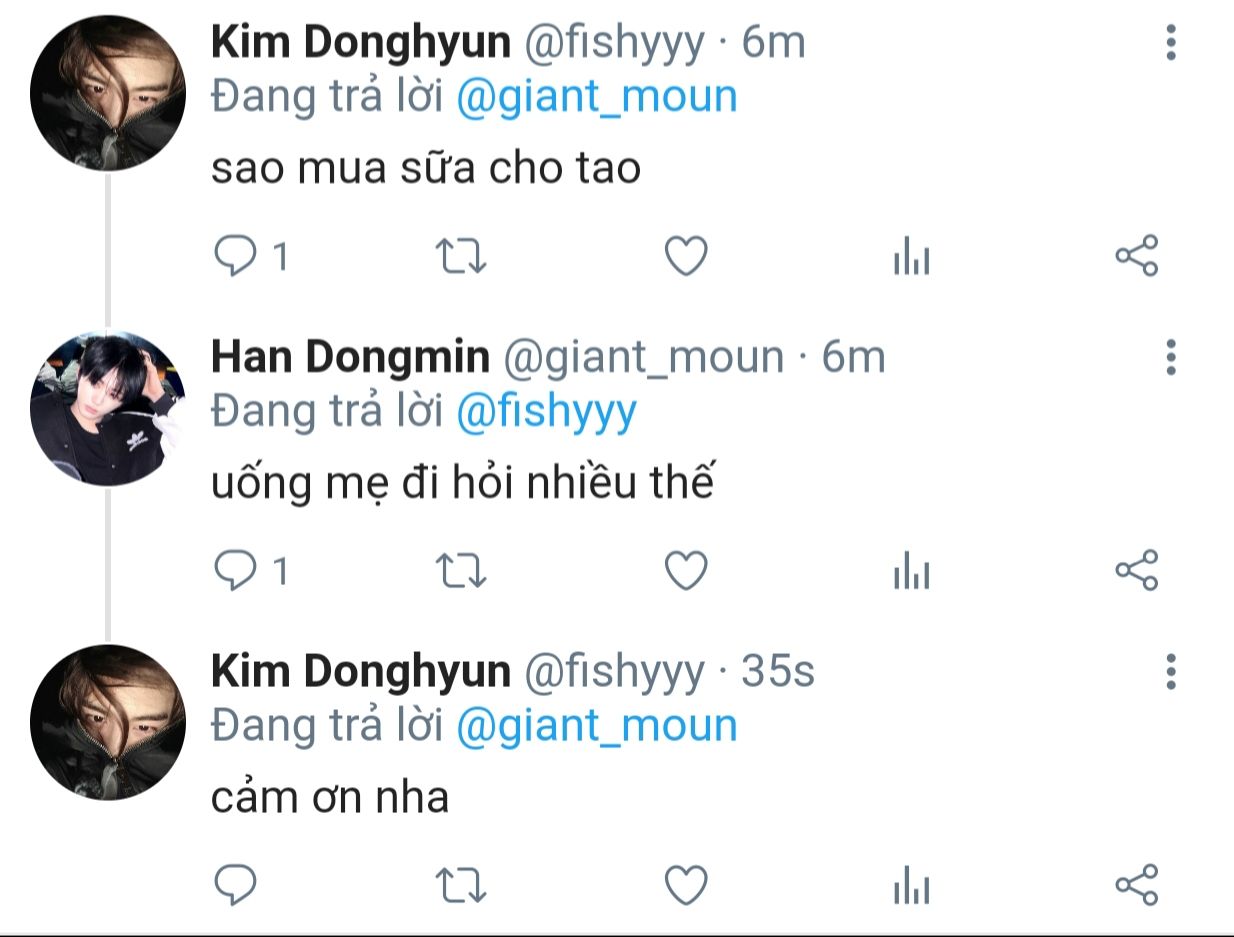
Task: Reply to Han Dongmin's "uống mẹ đi" tweet
Action: (237, 571)
